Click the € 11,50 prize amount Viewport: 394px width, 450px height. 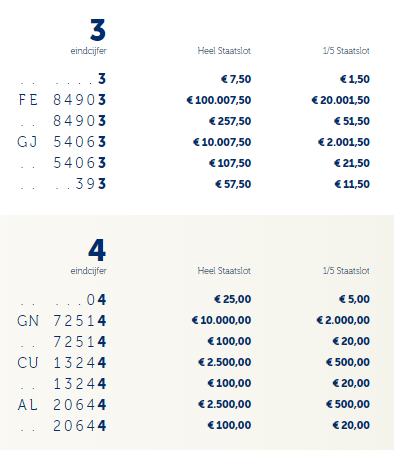coord(352,184)
